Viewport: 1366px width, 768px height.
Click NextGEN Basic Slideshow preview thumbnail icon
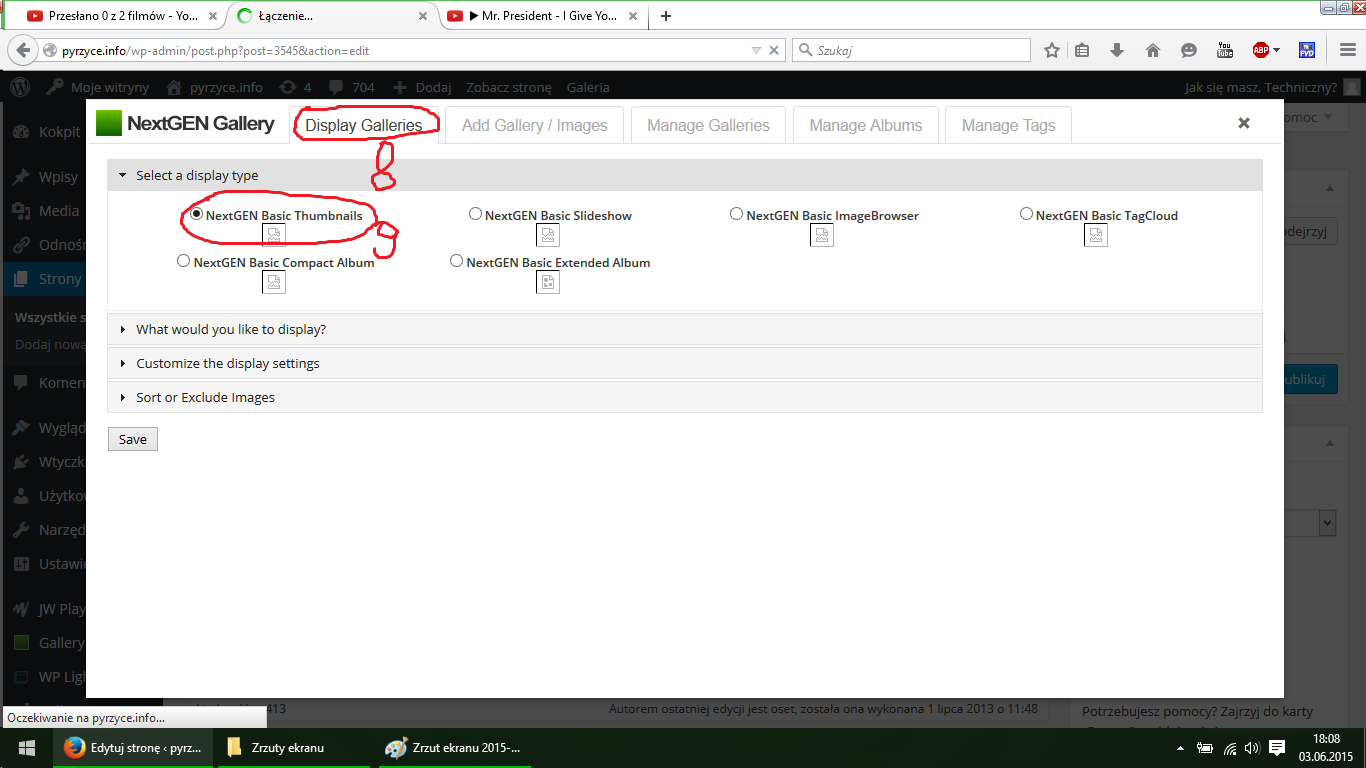tap(547, 235)
